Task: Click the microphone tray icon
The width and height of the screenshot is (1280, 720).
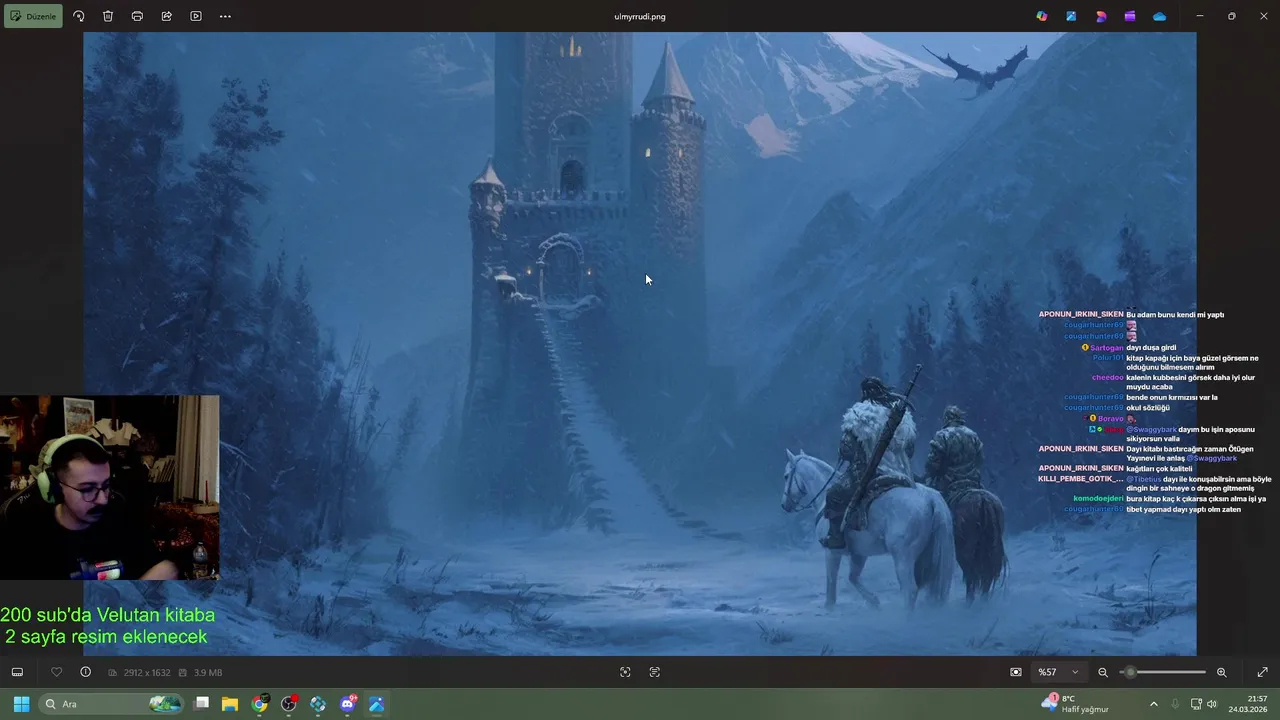Action: (1175, 704)
